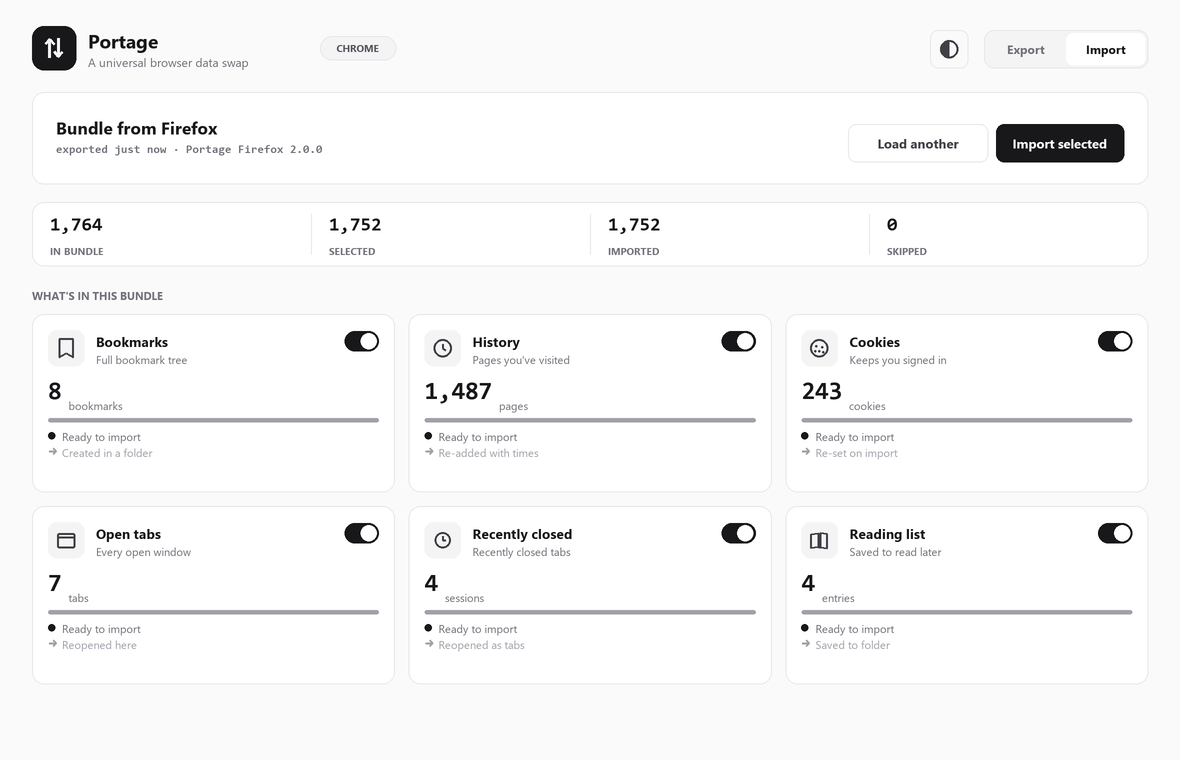
Task: Click the 'Created in a folder' note
Action: (107, 453)
